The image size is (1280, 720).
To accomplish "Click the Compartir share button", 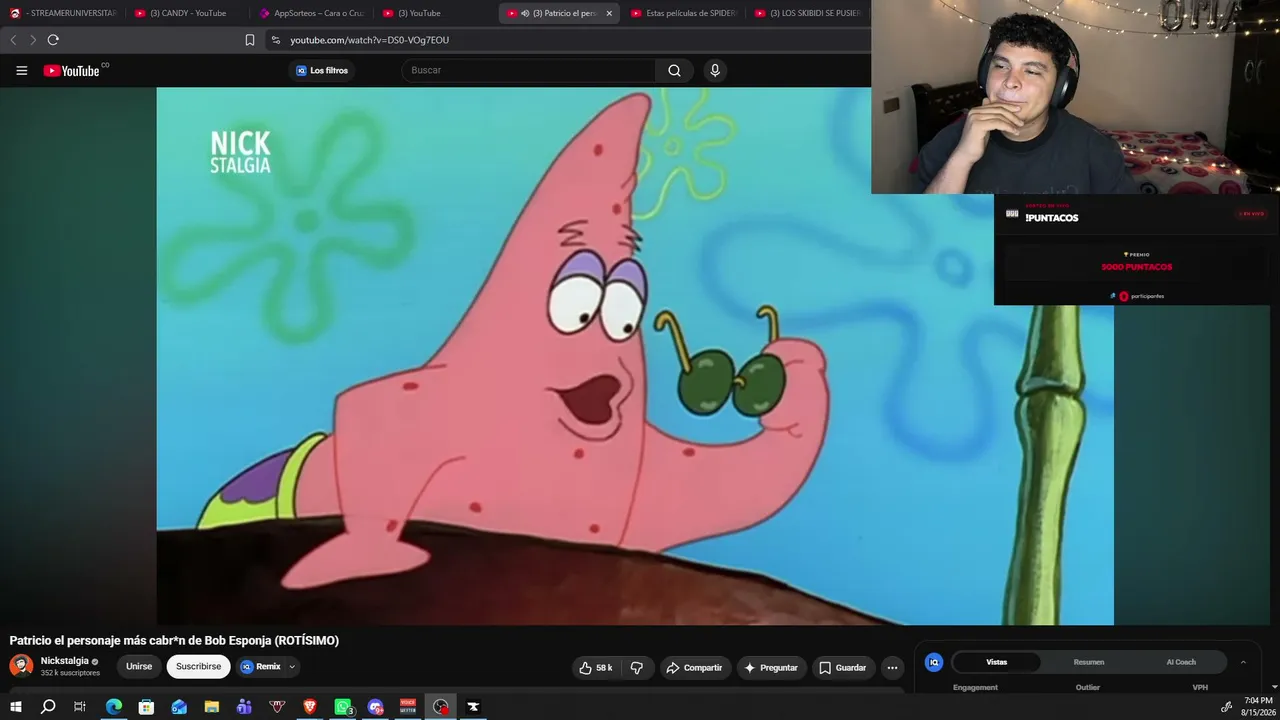I will pyautogui.click(x=695, y=668).
